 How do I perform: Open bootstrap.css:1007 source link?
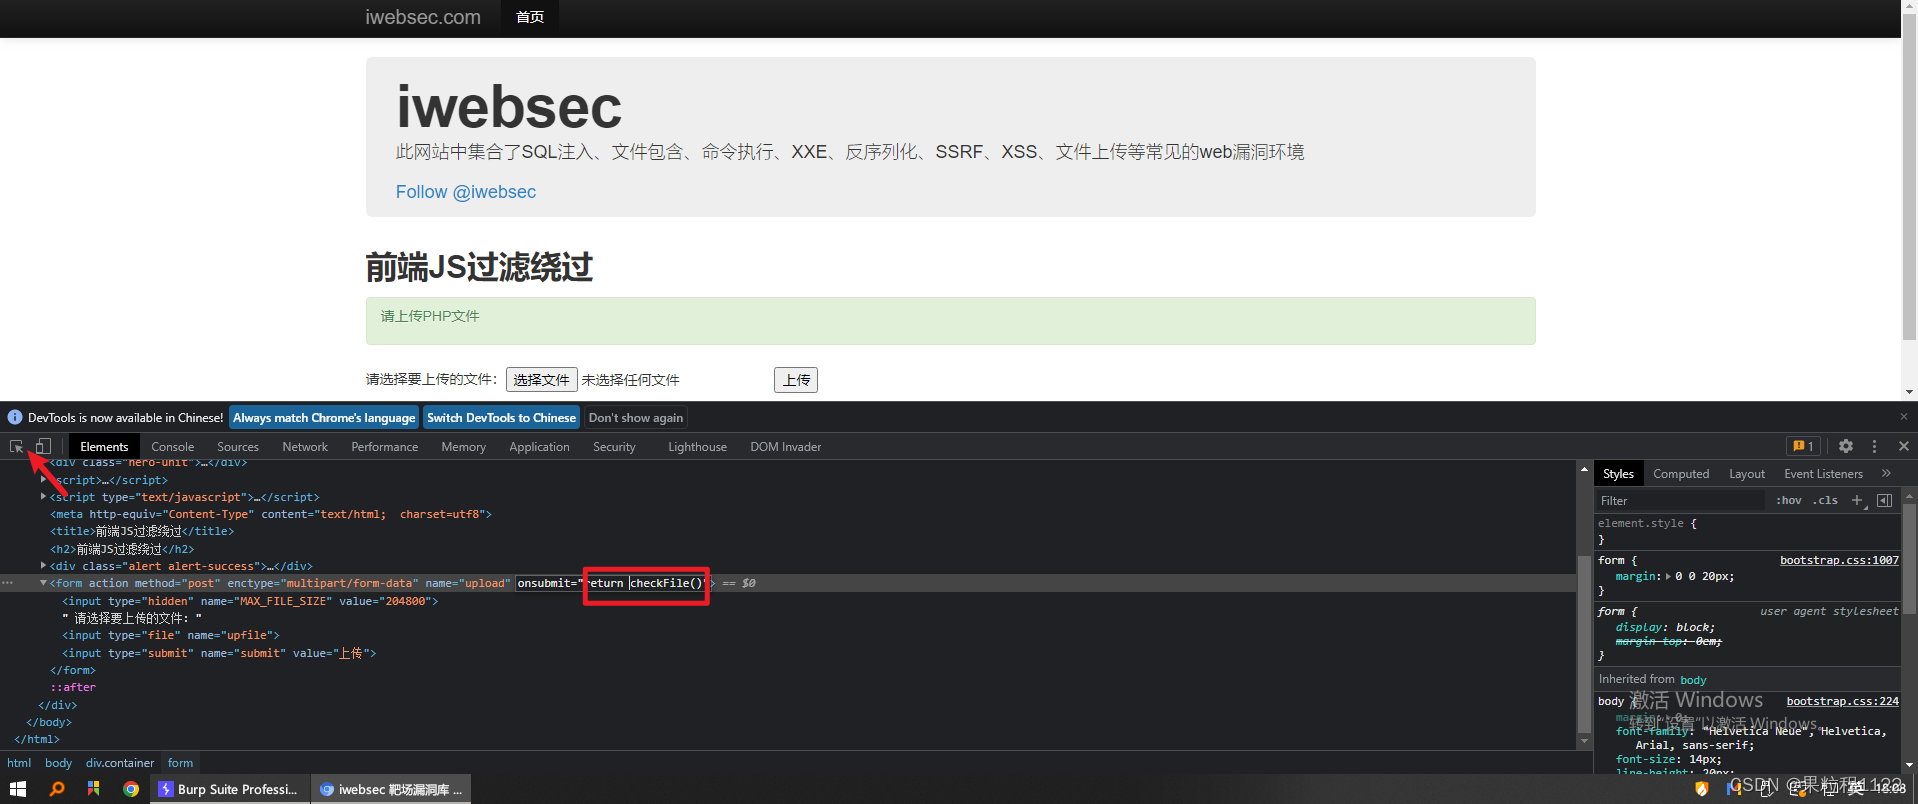(x=1839, y=560)
